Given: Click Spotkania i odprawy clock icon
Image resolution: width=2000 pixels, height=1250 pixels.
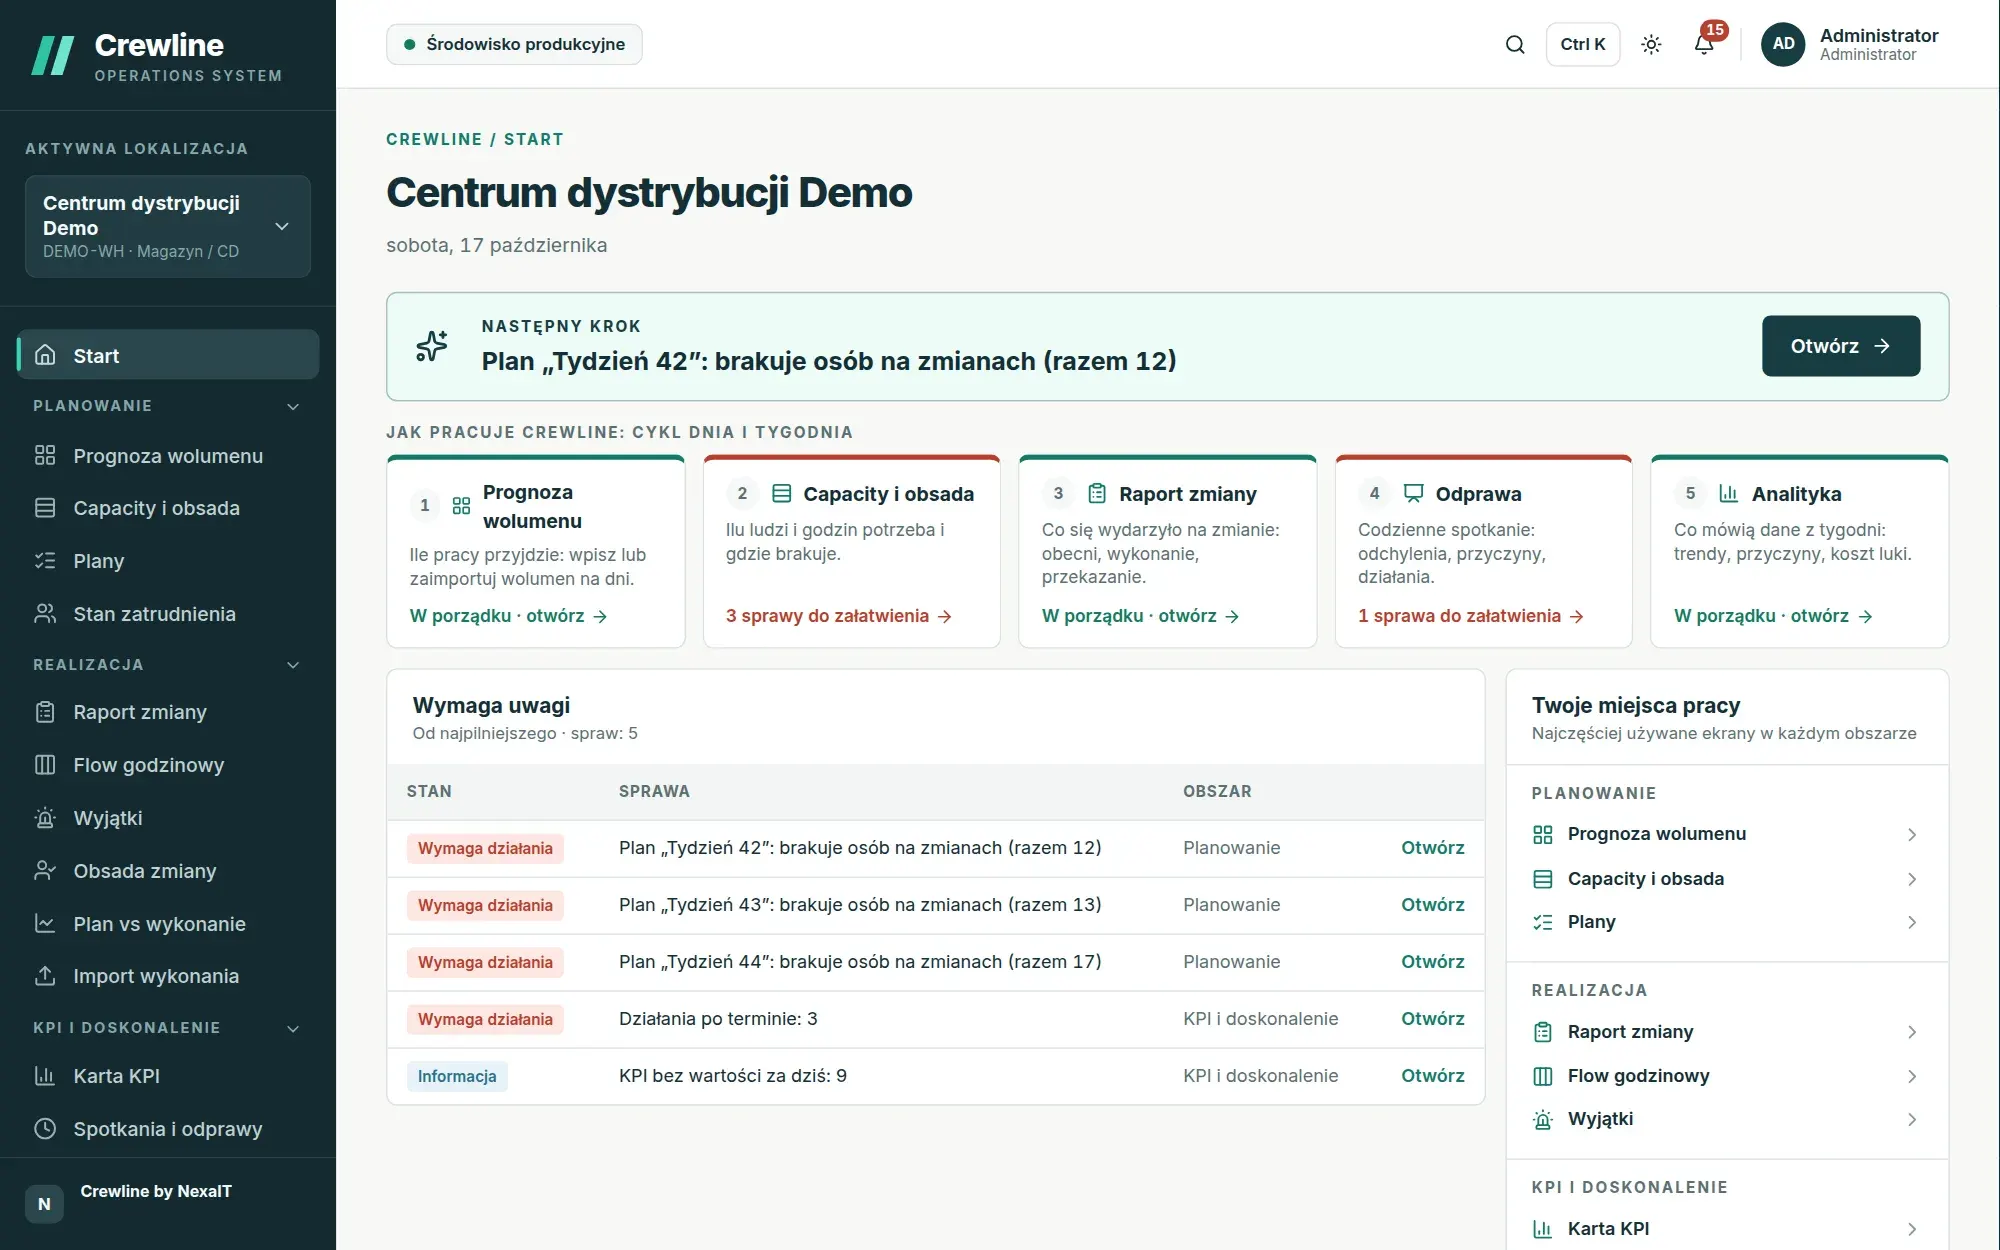Looking at the screenshot, I should [45, 1129].
